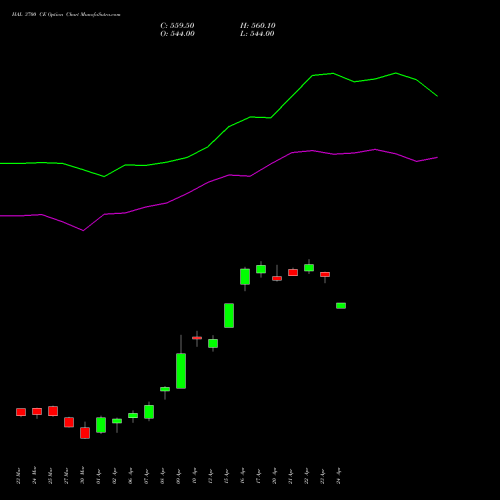Select the open value O: 544.00

pyautogui.click(x=177, y=34)
